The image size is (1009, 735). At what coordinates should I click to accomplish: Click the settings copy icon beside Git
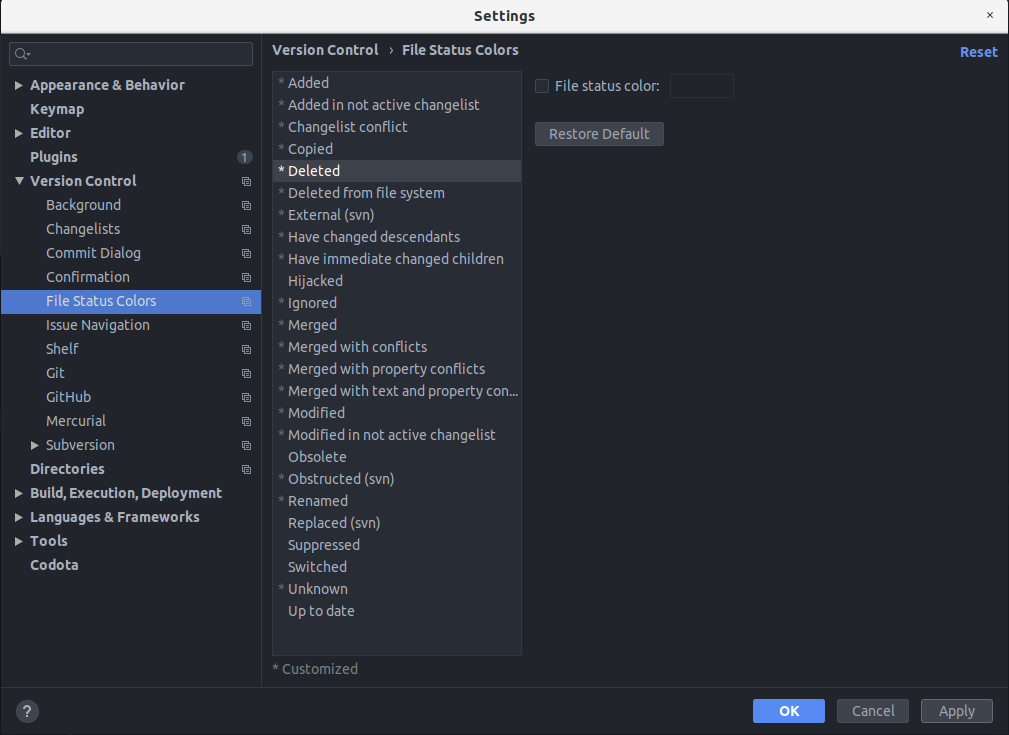tap(246, 373)
